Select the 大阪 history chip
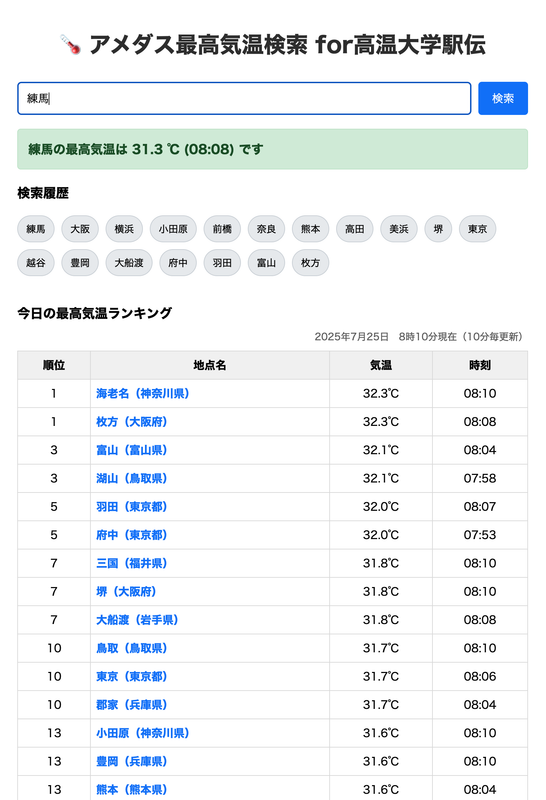Image resolution: width=546 pixels, height=800 pixels. 80,229
